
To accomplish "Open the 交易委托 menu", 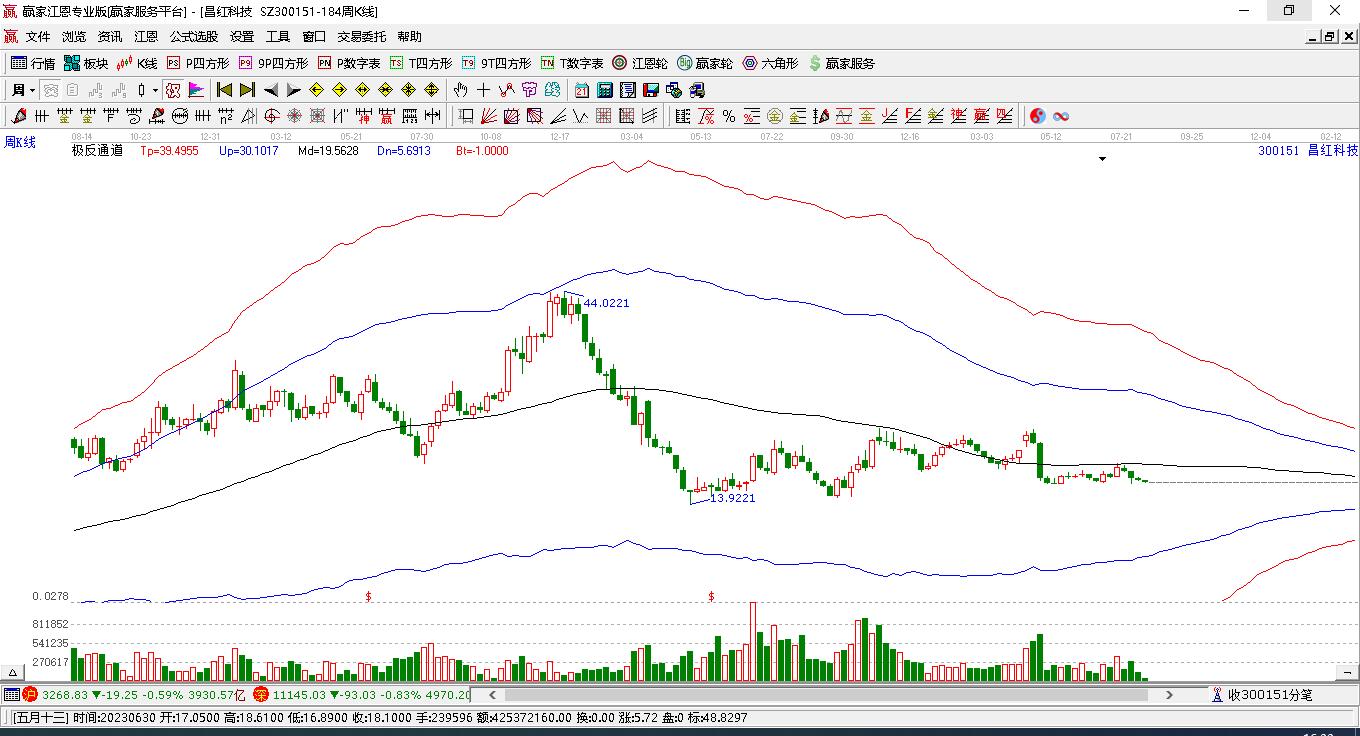I will [362, 37].
